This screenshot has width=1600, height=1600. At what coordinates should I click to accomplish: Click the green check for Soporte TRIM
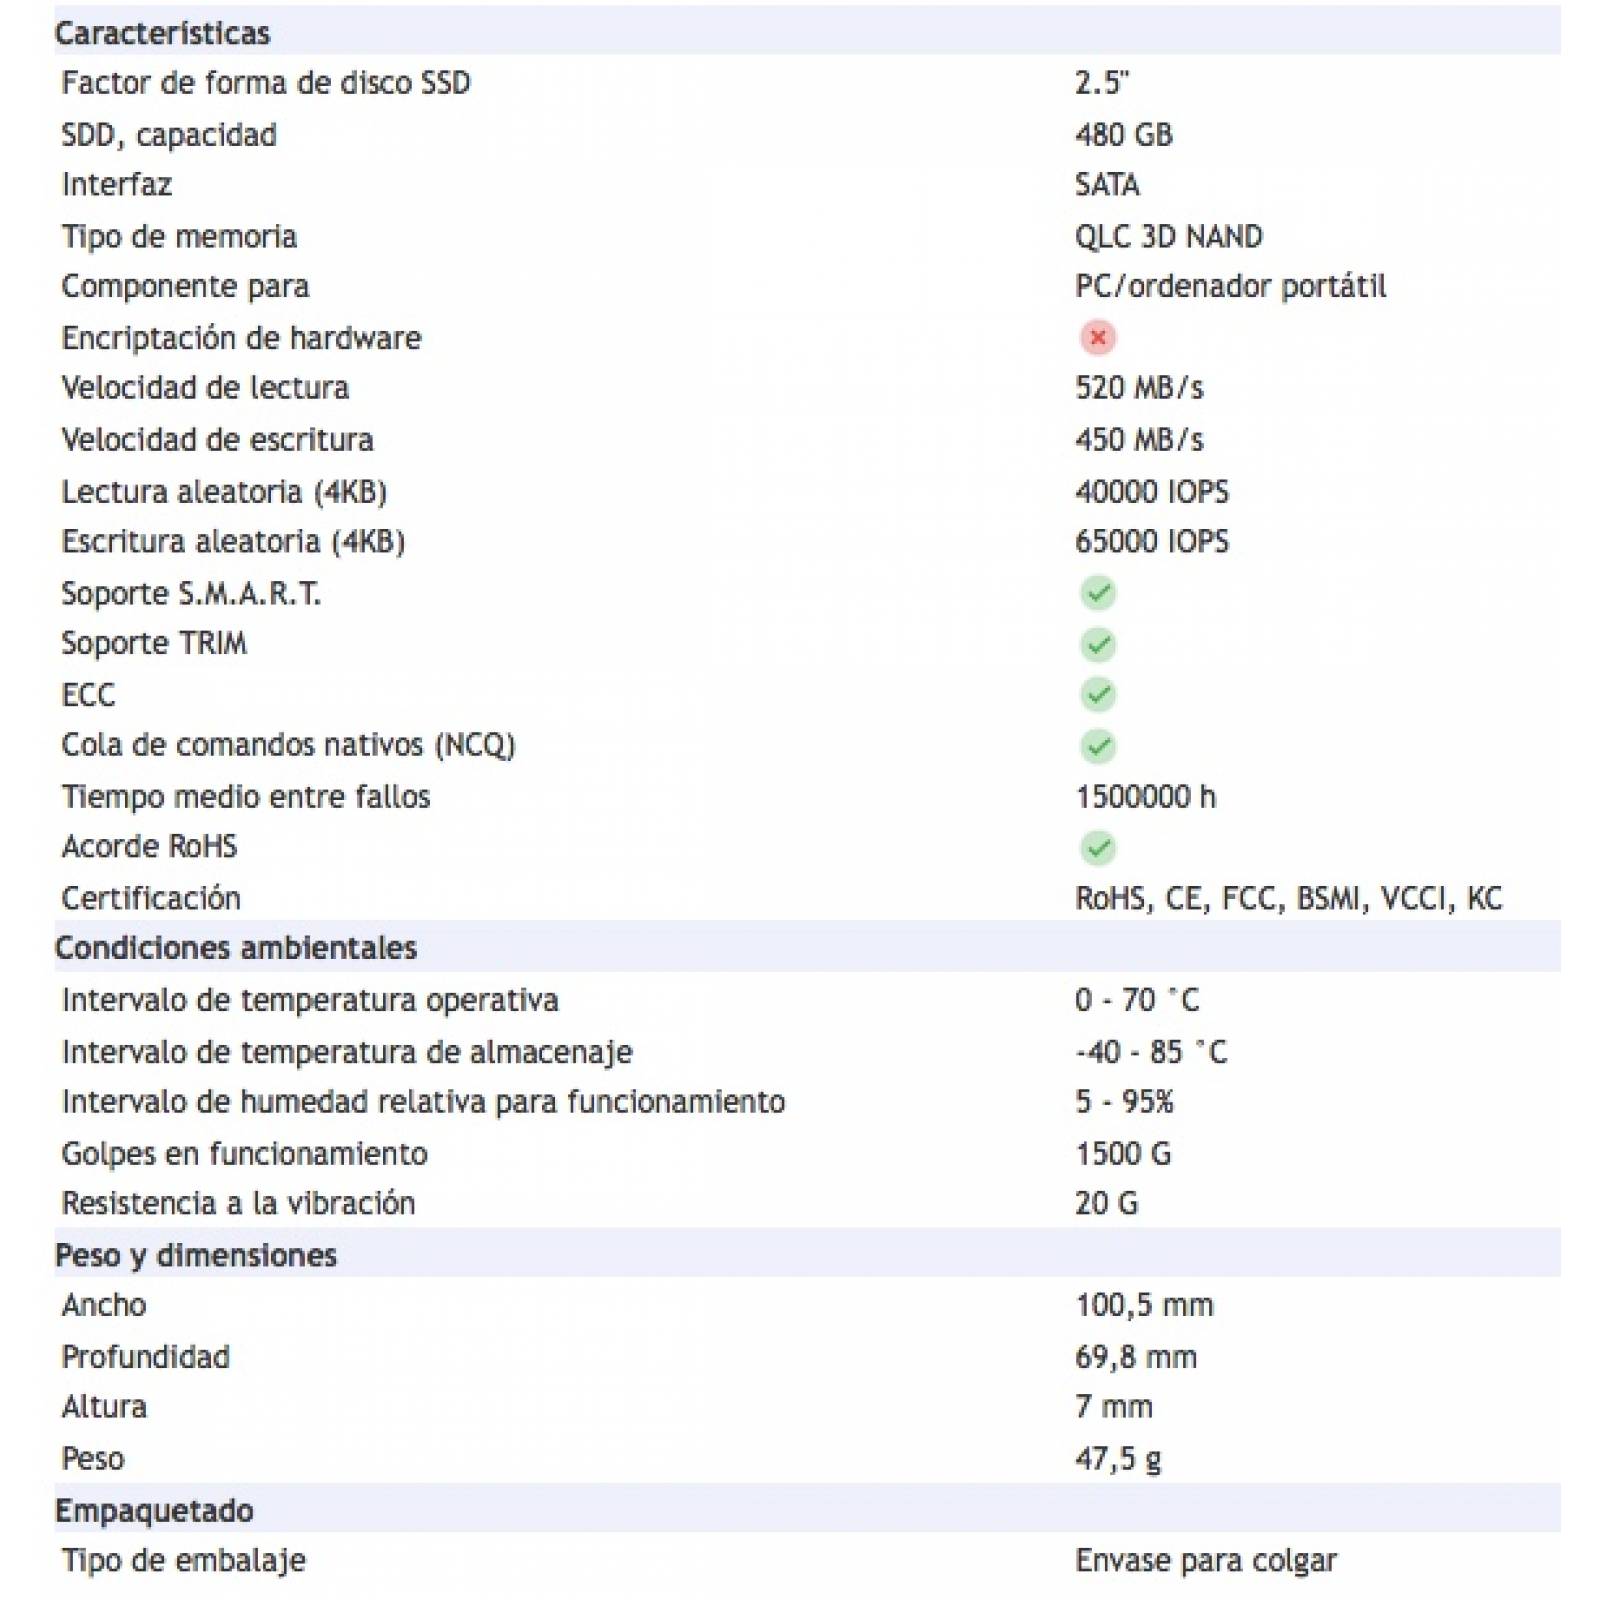[1097, 644]
